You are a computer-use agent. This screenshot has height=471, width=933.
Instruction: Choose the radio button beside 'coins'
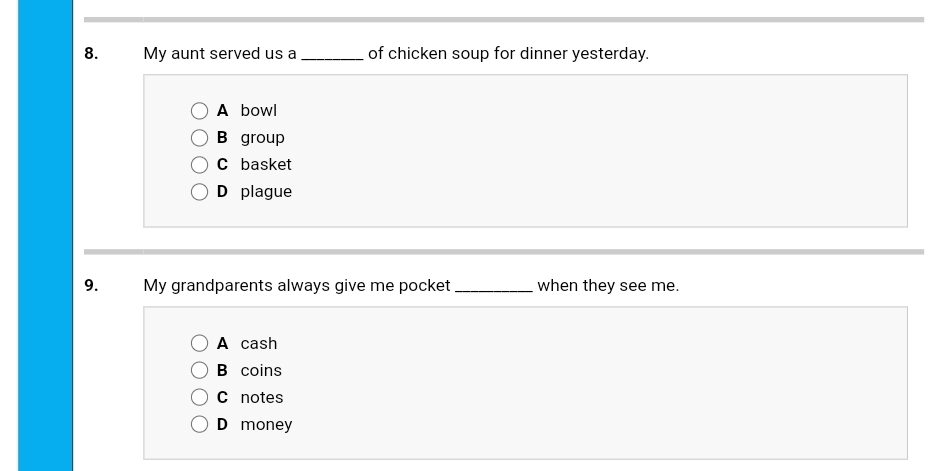(200, 371)
